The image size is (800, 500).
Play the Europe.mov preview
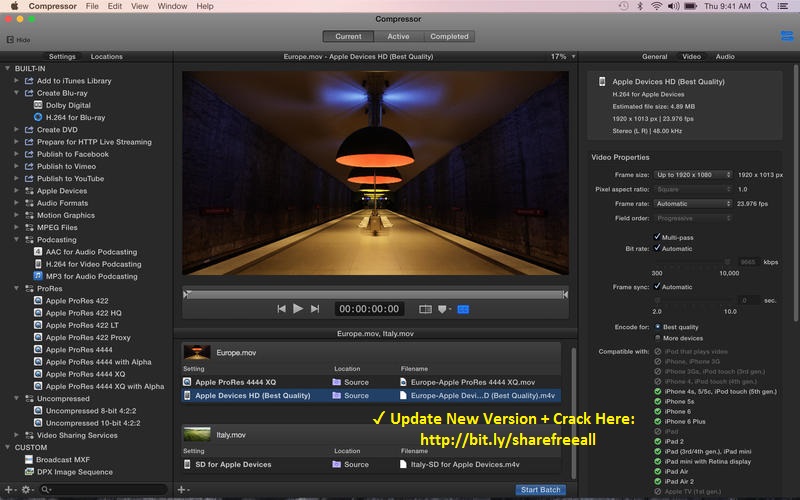pos(298,309)
